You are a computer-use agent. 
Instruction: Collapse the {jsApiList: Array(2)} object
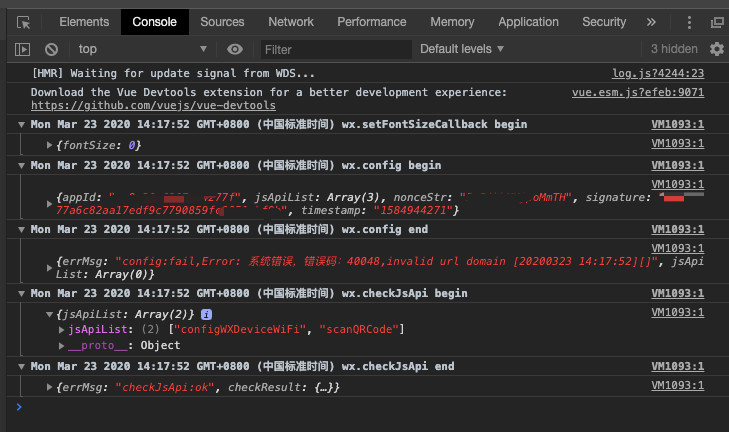tap(49, 314)
